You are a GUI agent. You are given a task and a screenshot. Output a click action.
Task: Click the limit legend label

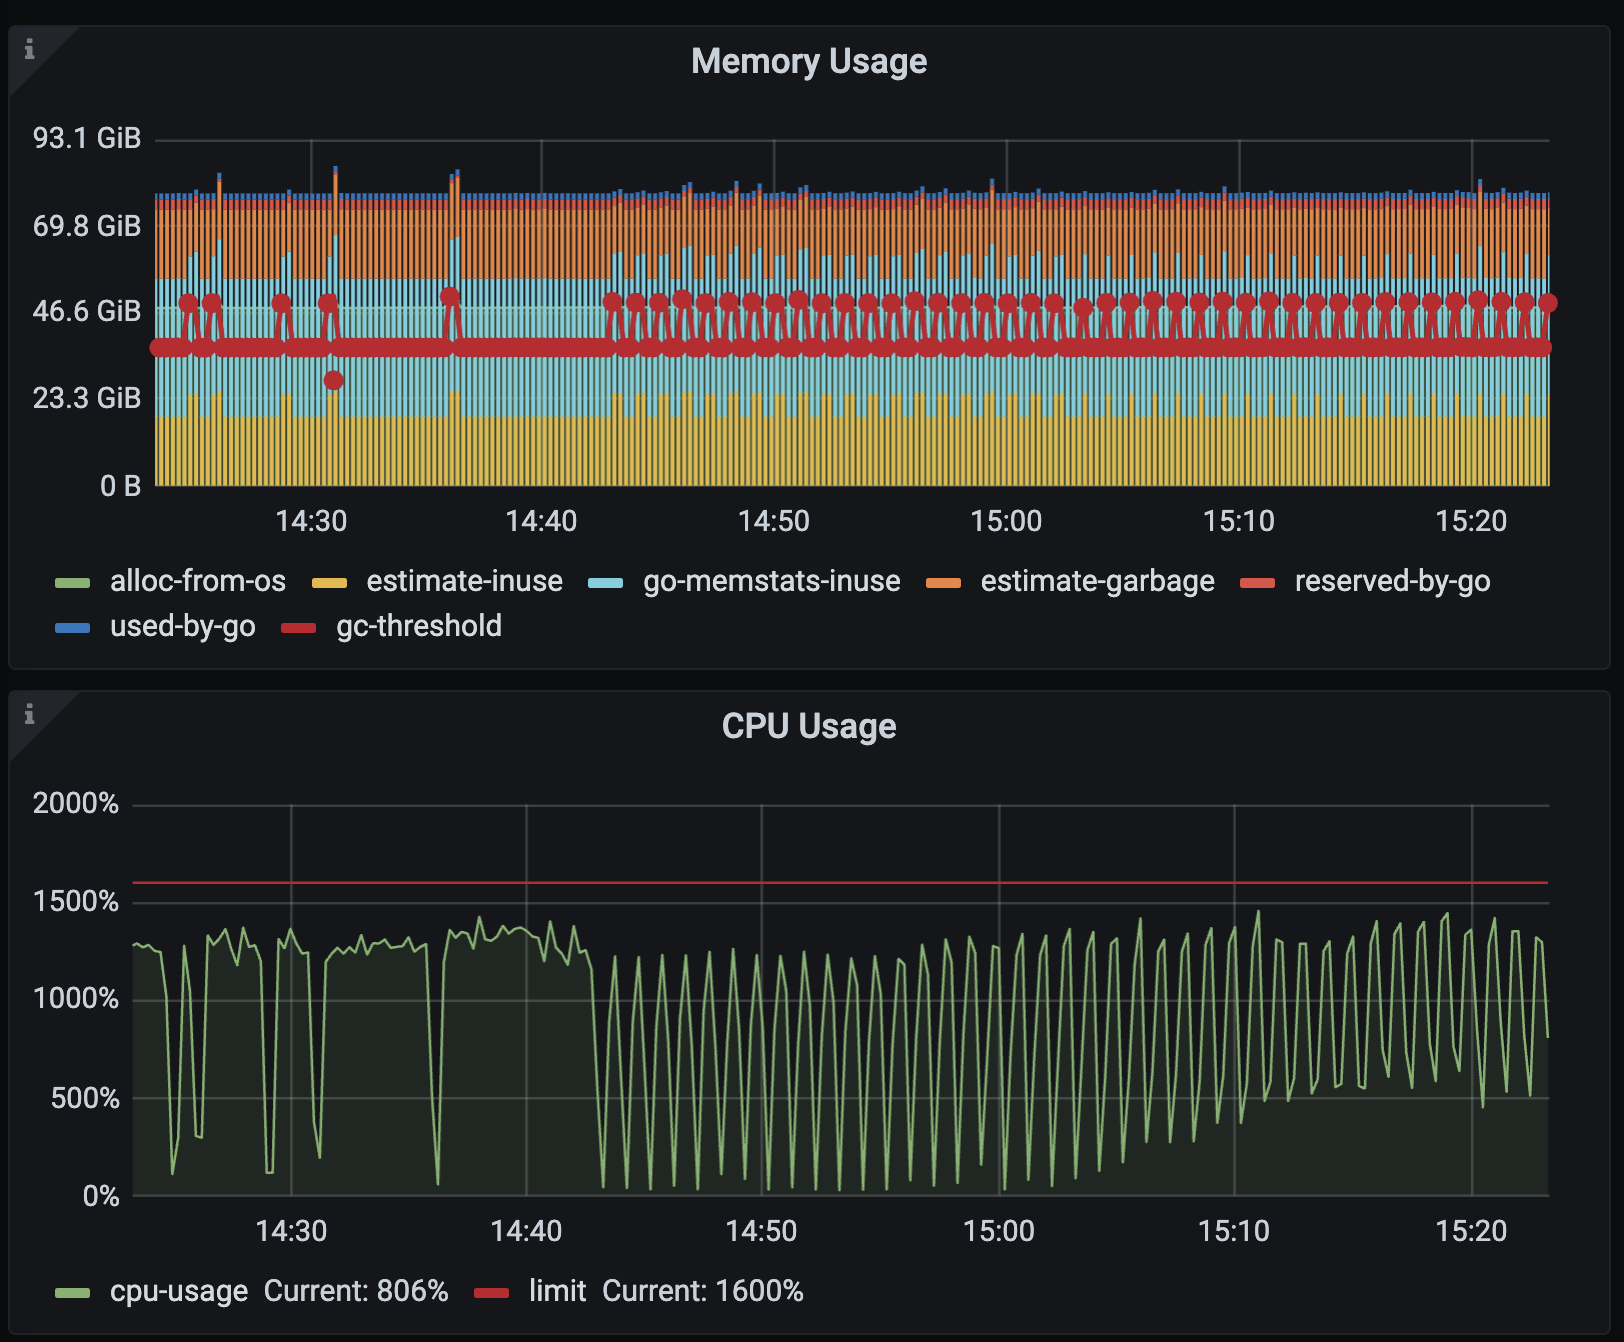pos(557,1291)
